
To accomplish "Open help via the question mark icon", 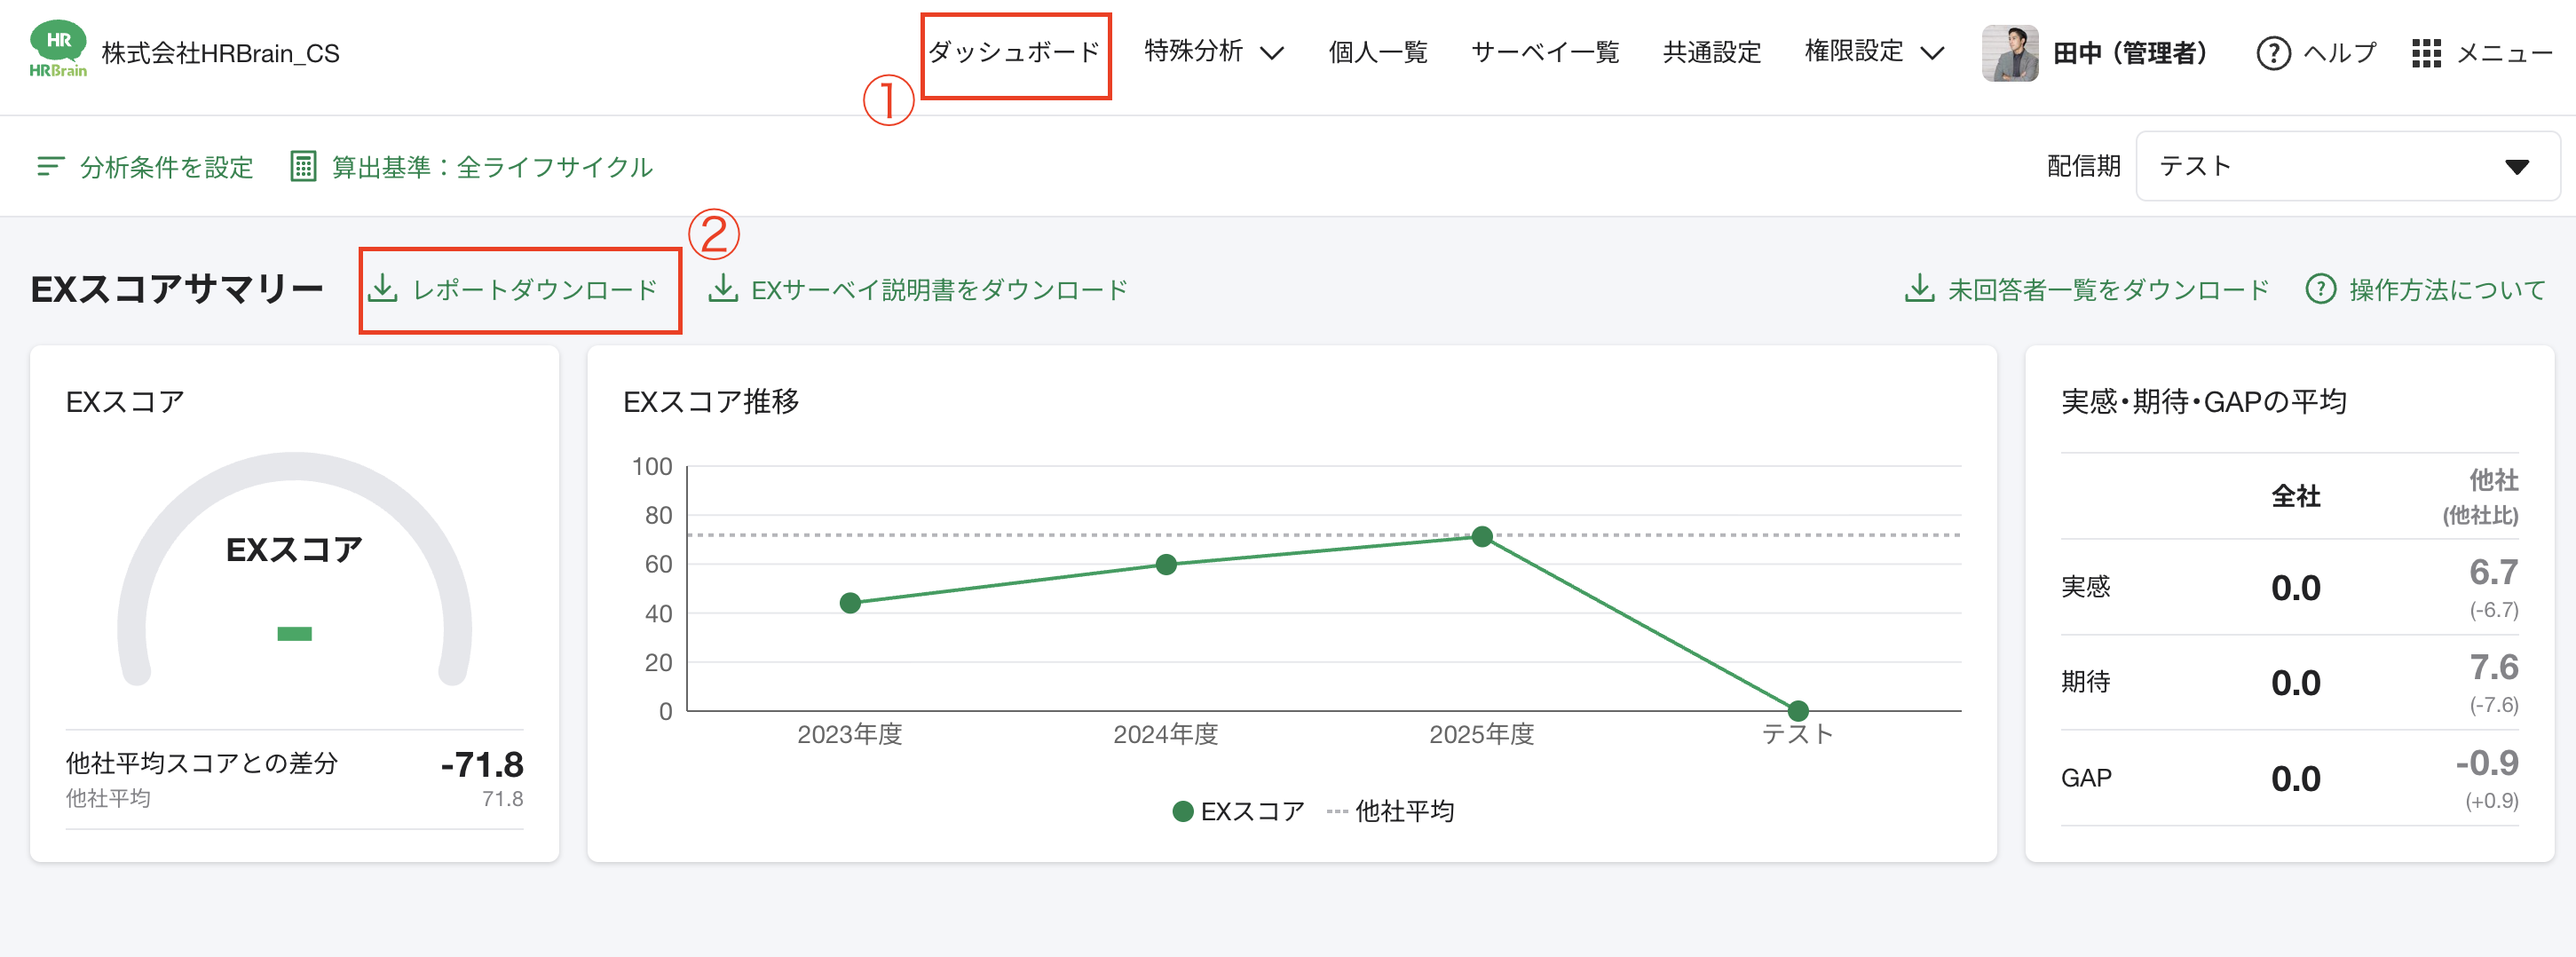I will (2272, 53).
